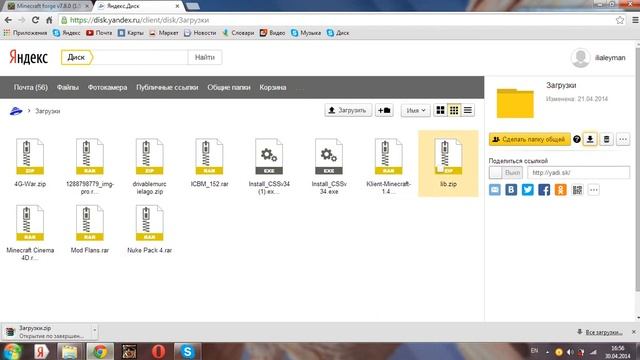Create a new folder with plus-folder icon
Viewport: 640px width, 360px height.
384,110
